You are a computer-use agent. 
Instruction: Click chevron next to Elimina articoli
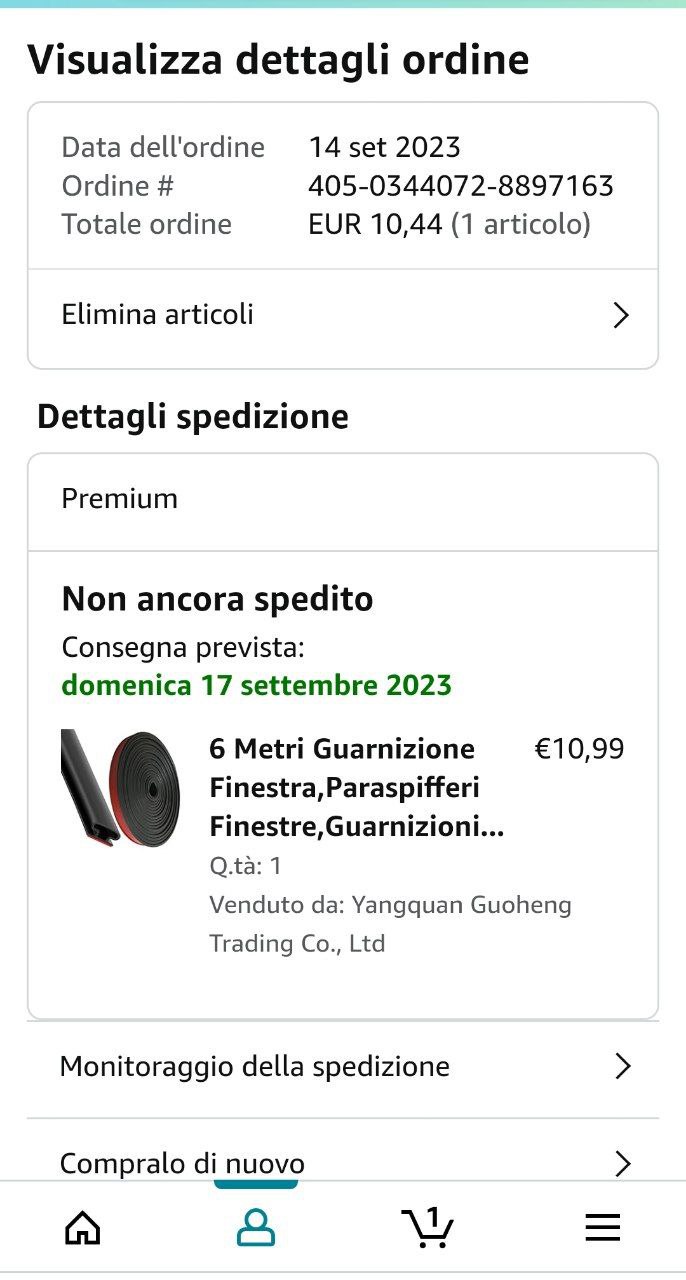coord(621,316)
